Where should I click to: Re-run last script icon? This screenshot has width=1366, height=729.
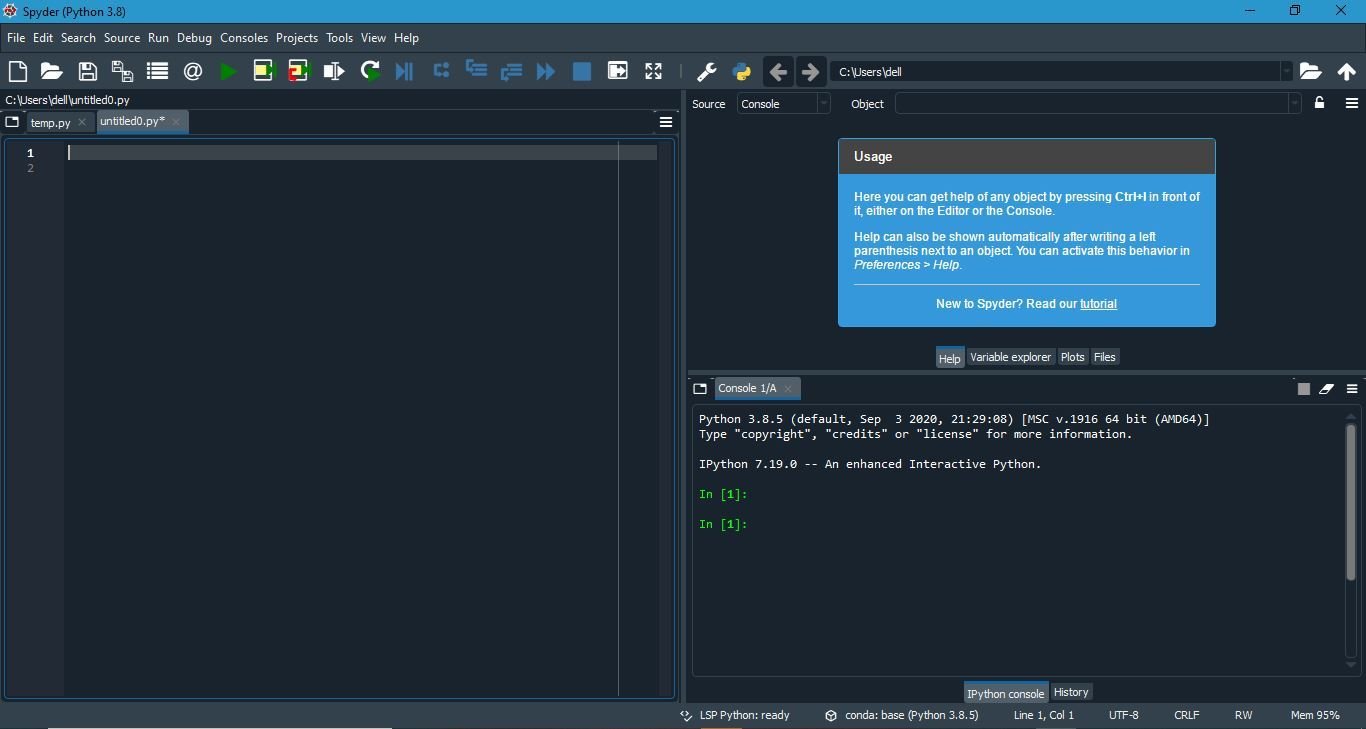[370, 71]
